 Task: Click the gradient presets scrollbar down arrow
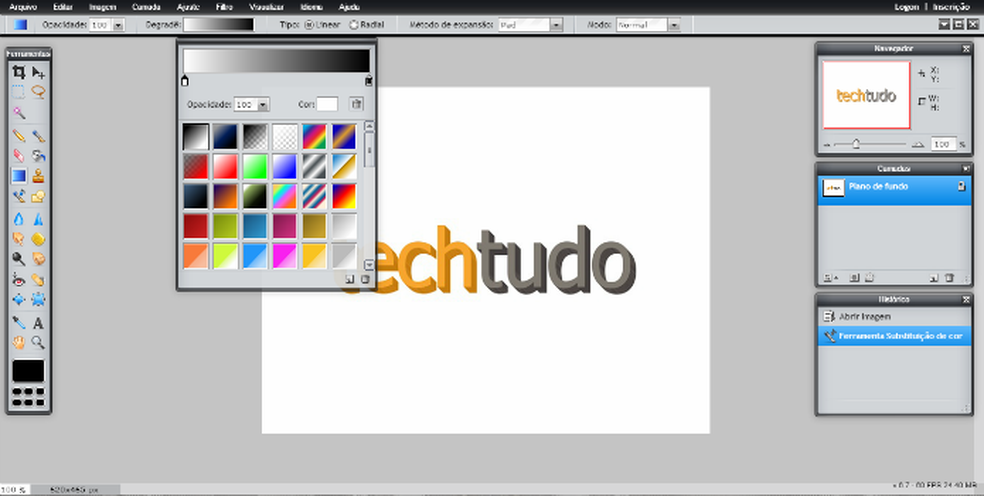coord(369,265)
